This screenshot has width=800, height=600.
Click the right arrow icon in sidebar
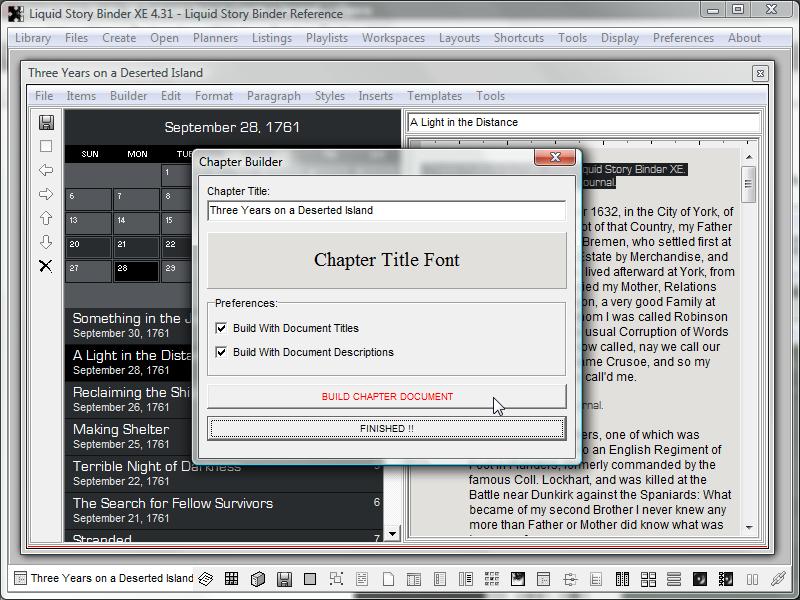[x=46, y=194]
